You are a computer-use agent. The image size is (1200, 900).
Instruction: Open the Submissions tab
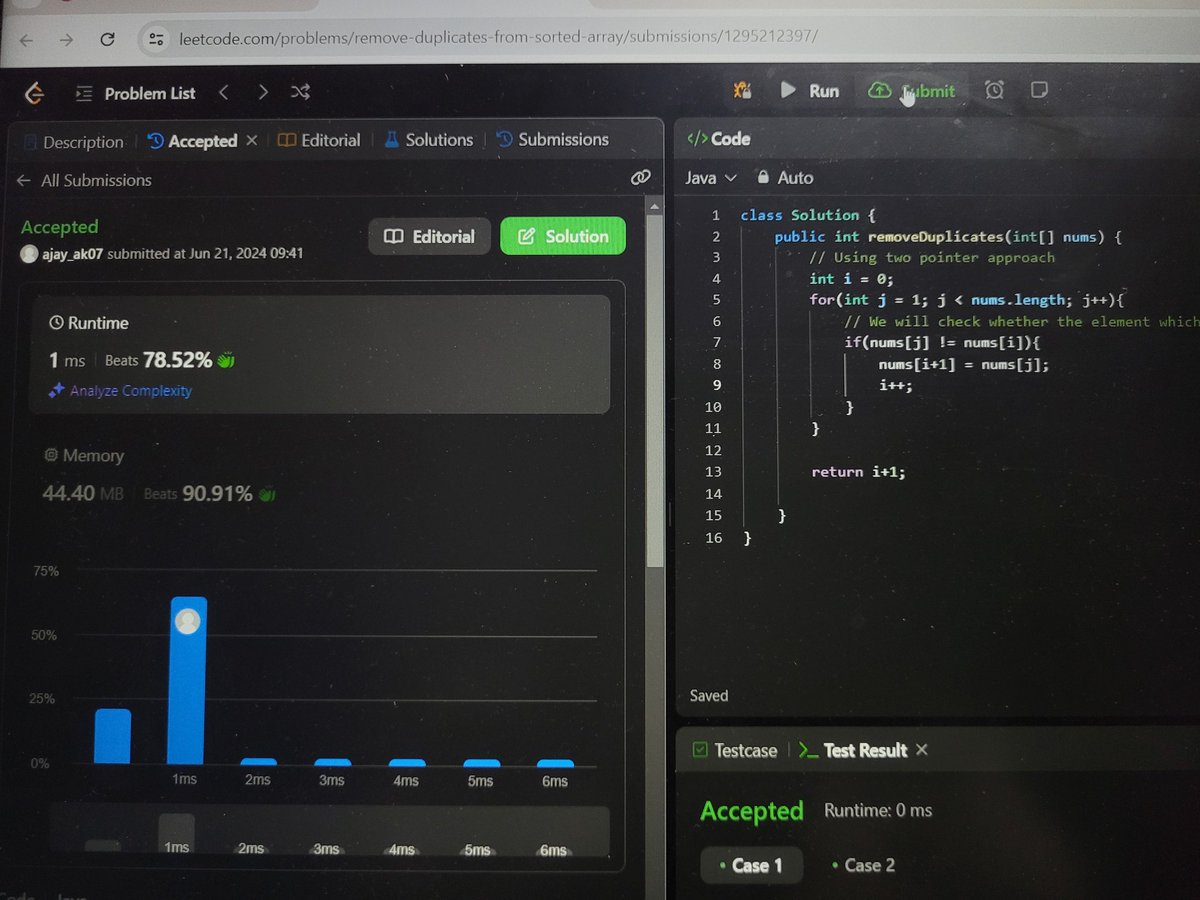pyautogui.click(x=552, y=140)
